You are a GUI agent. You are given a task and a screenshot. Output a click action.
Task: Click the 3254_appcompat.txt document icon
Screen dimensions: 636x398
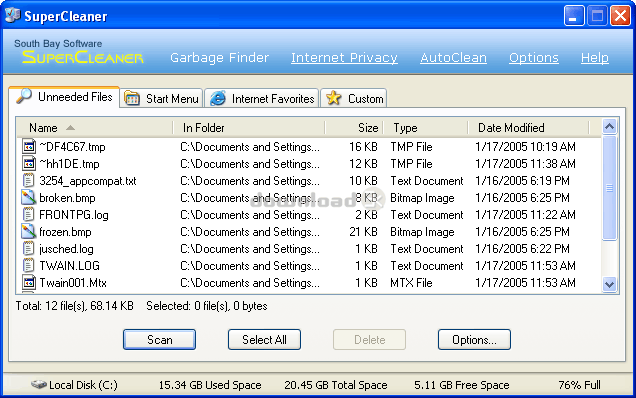[28, 181]
